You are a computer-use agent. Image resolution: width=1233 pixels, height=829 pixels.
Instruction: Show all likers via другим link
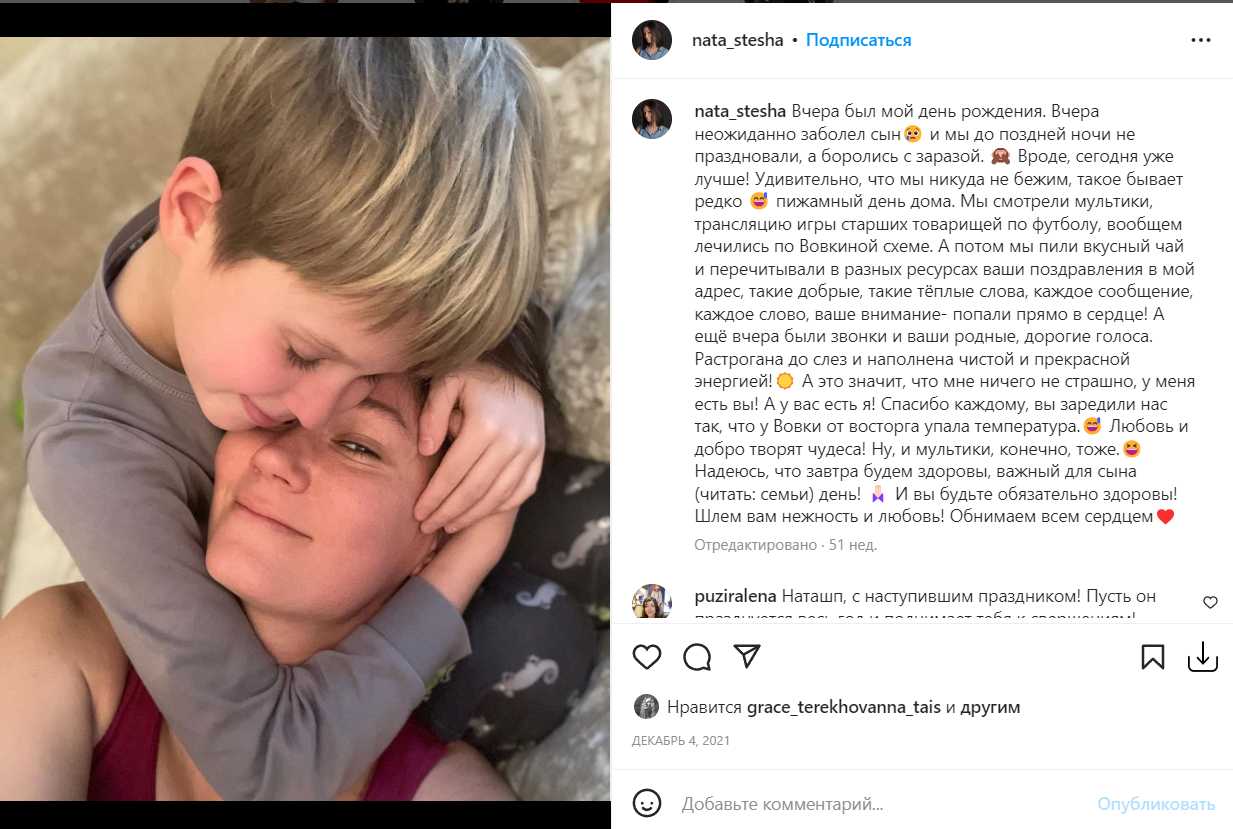pyautogui.click(x=992, y=707)
